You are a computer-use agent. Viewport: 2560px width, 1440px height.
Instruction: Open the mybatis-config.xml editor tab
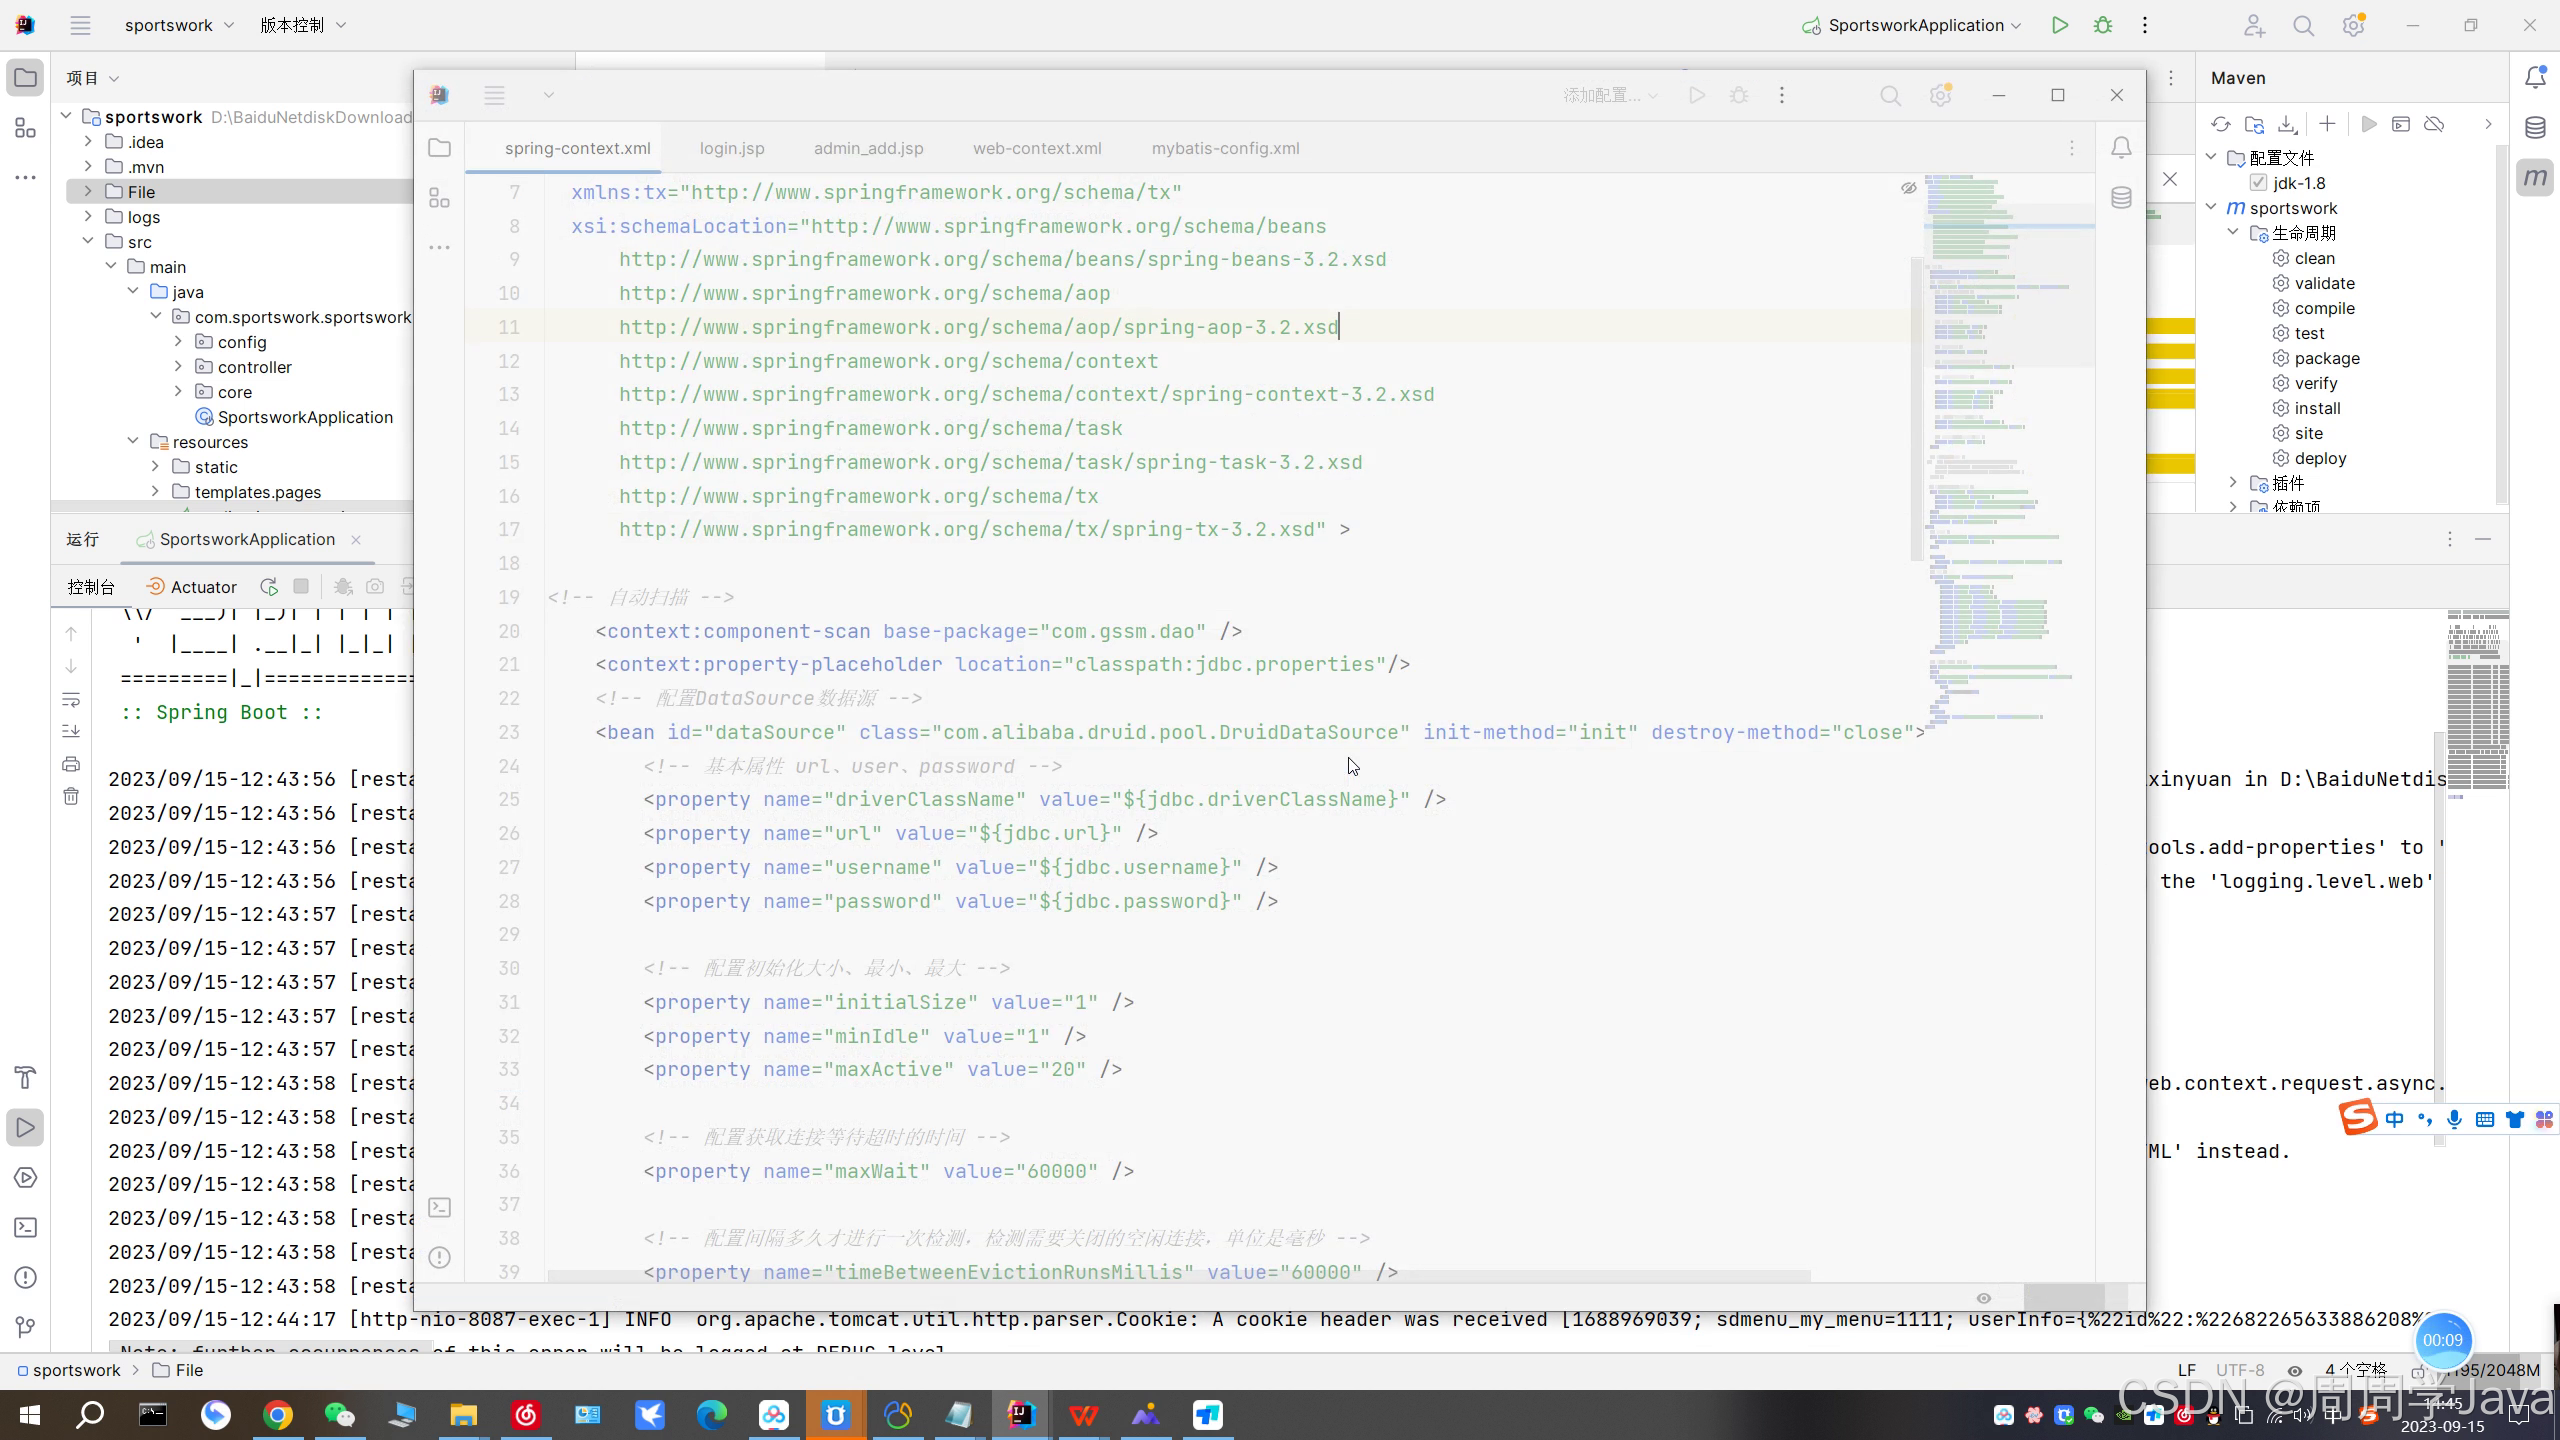pos(1225,148)
